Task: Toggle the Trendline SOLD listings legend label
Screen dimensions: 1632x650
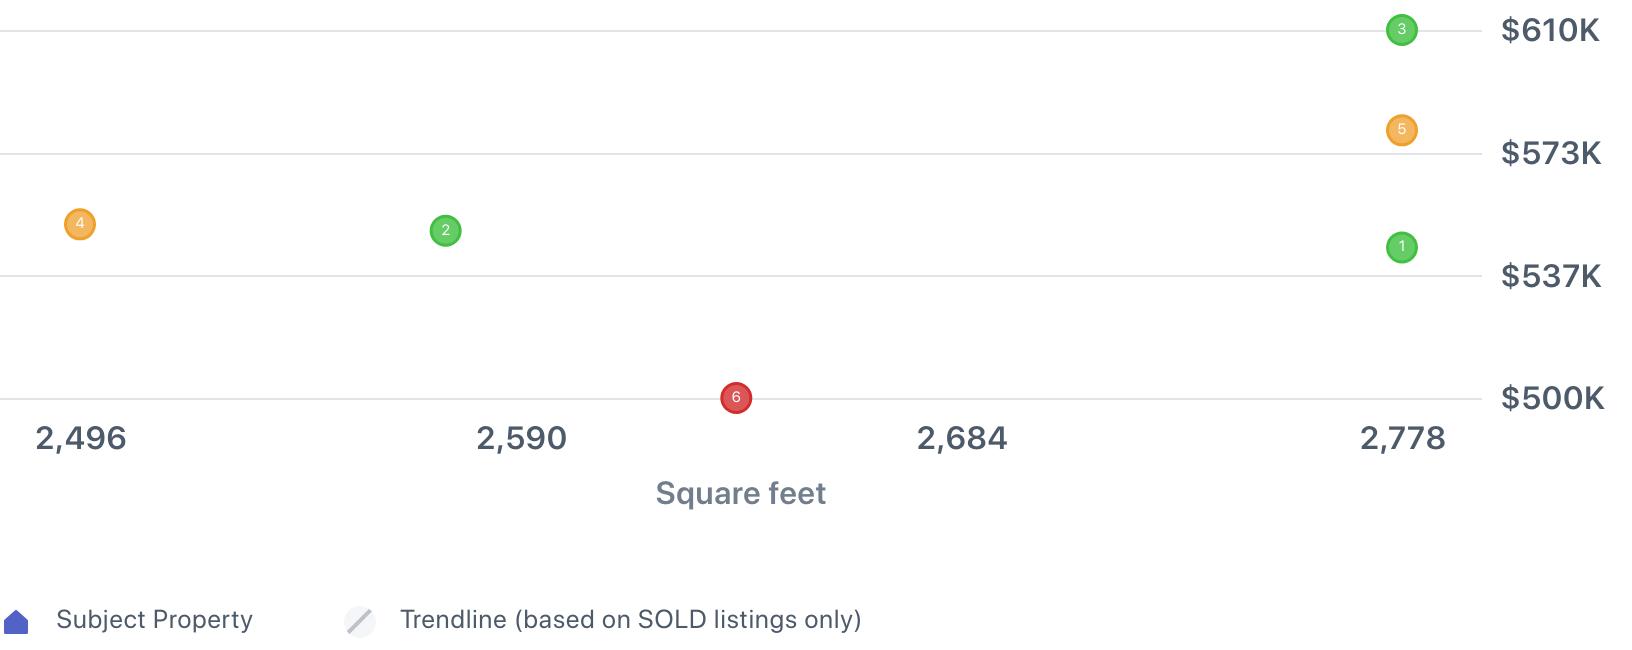Action: pyautogui.click(x=630, y=620)
